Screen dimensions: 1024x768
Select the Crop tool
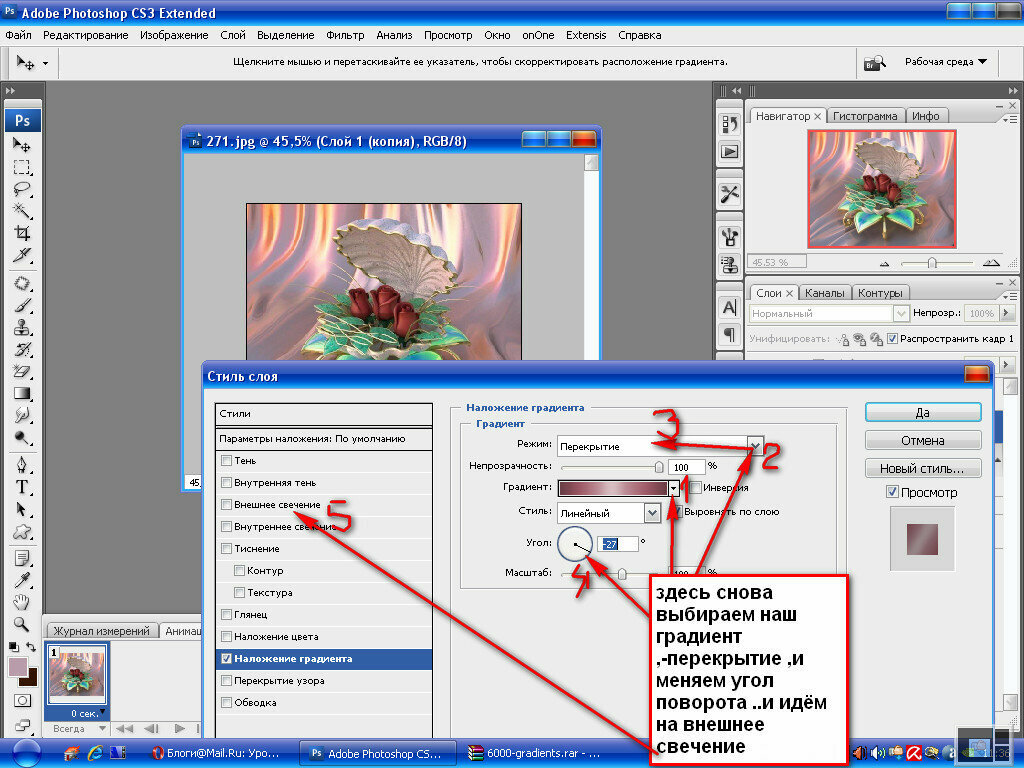[x=22, y=232]
